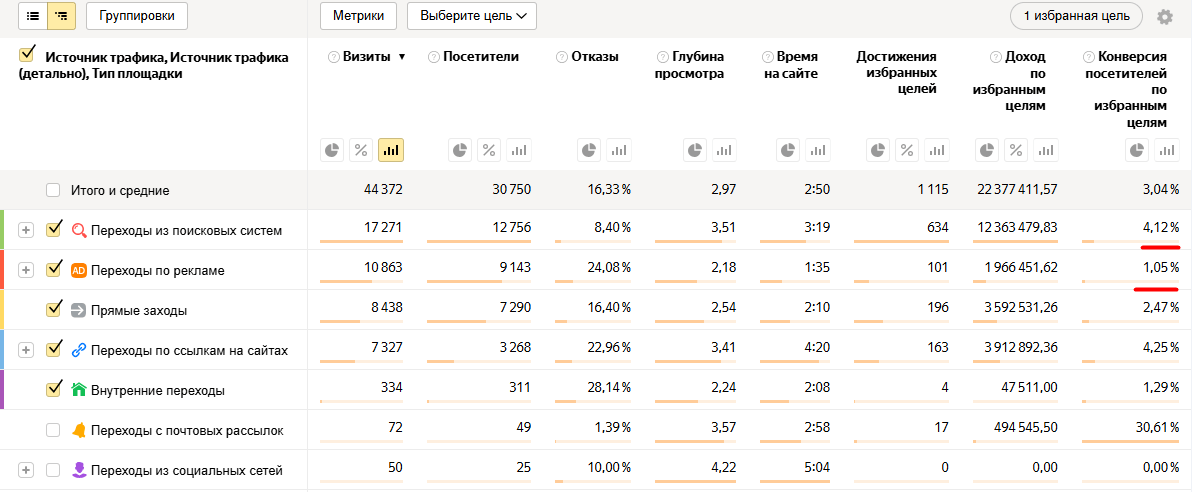Viewport: 1192px width, 492px height.
Task: Uncheck Переходы из поисковых систем row
Action: coord(54,230)
